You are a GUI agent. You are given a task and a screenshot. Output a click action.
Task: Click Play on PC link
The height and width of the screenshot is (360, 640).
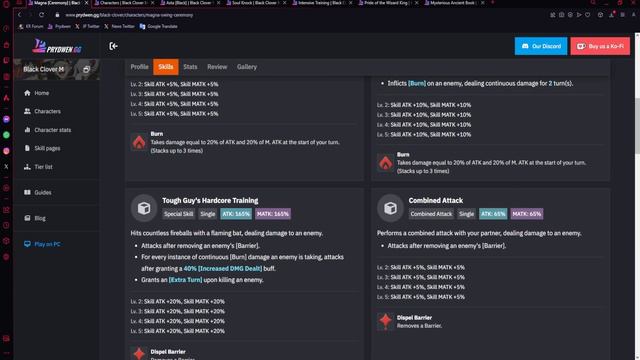point(47,244)
